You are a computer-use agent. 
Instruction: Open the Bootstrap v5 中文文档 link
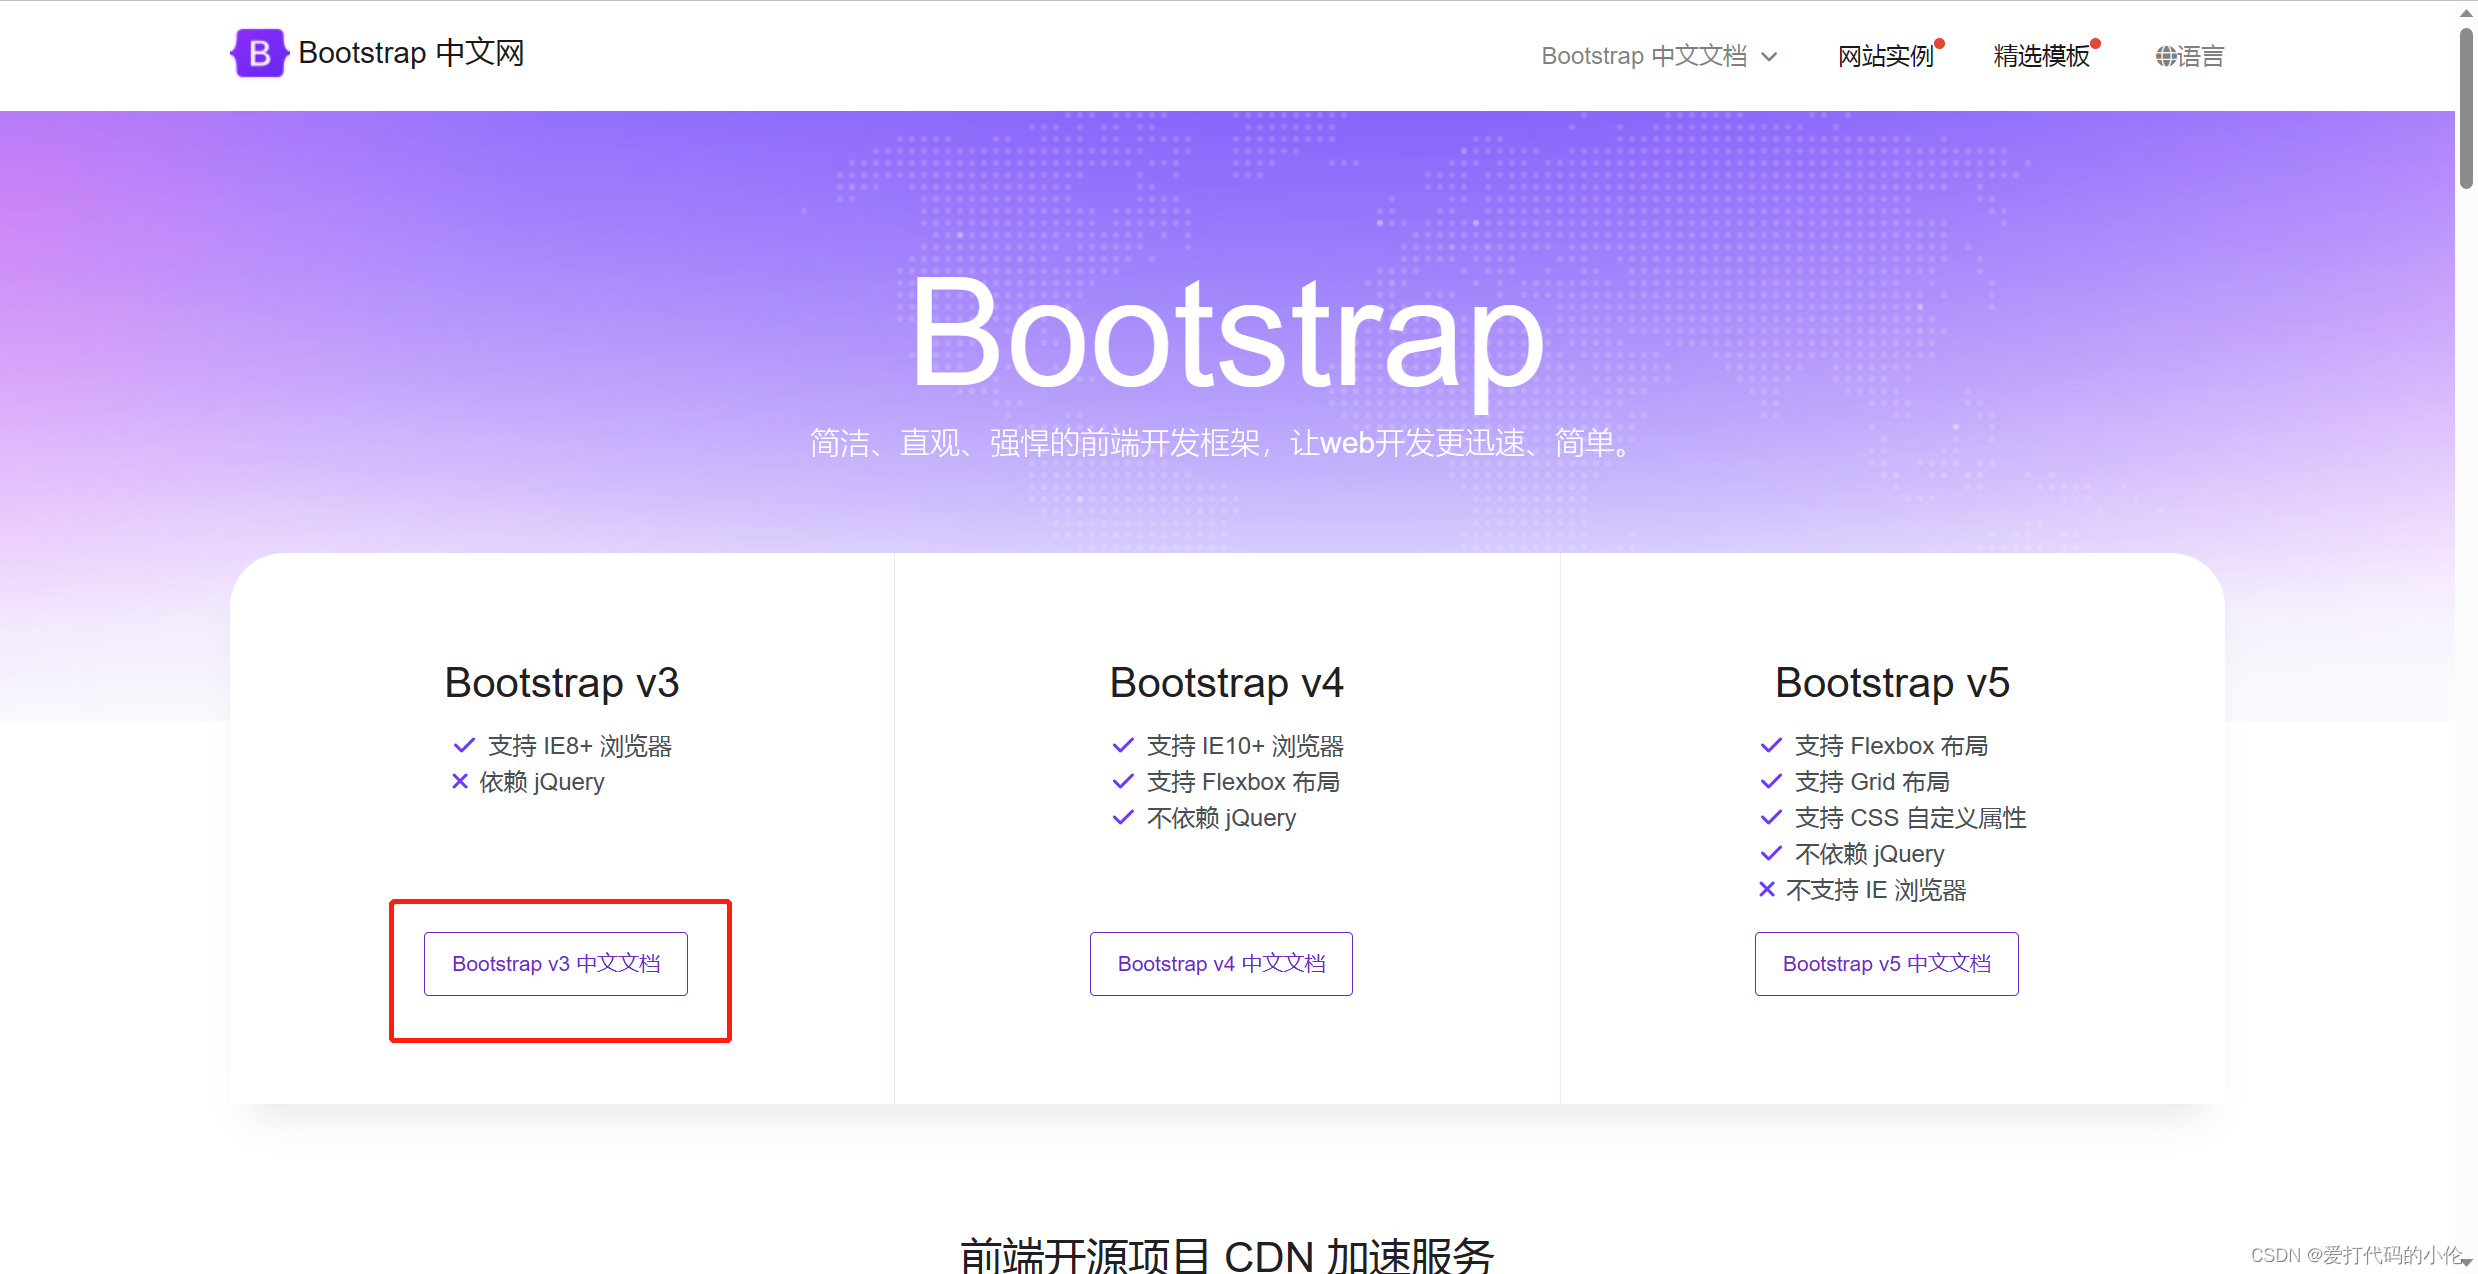(1886, 963)
